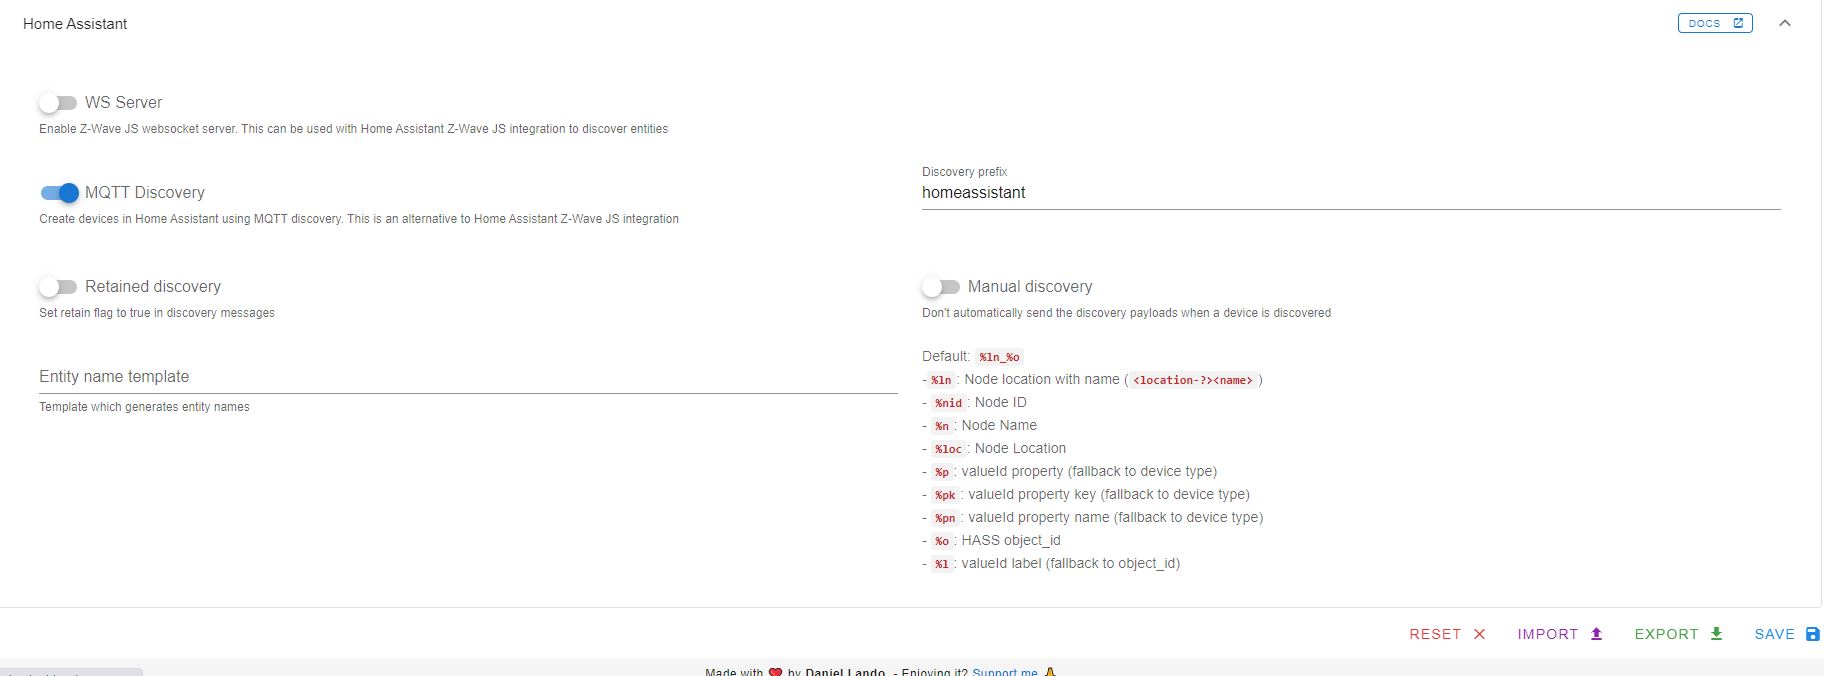
Task: Click the %ln_%o default template code
Action: click(x=999, y=357)
